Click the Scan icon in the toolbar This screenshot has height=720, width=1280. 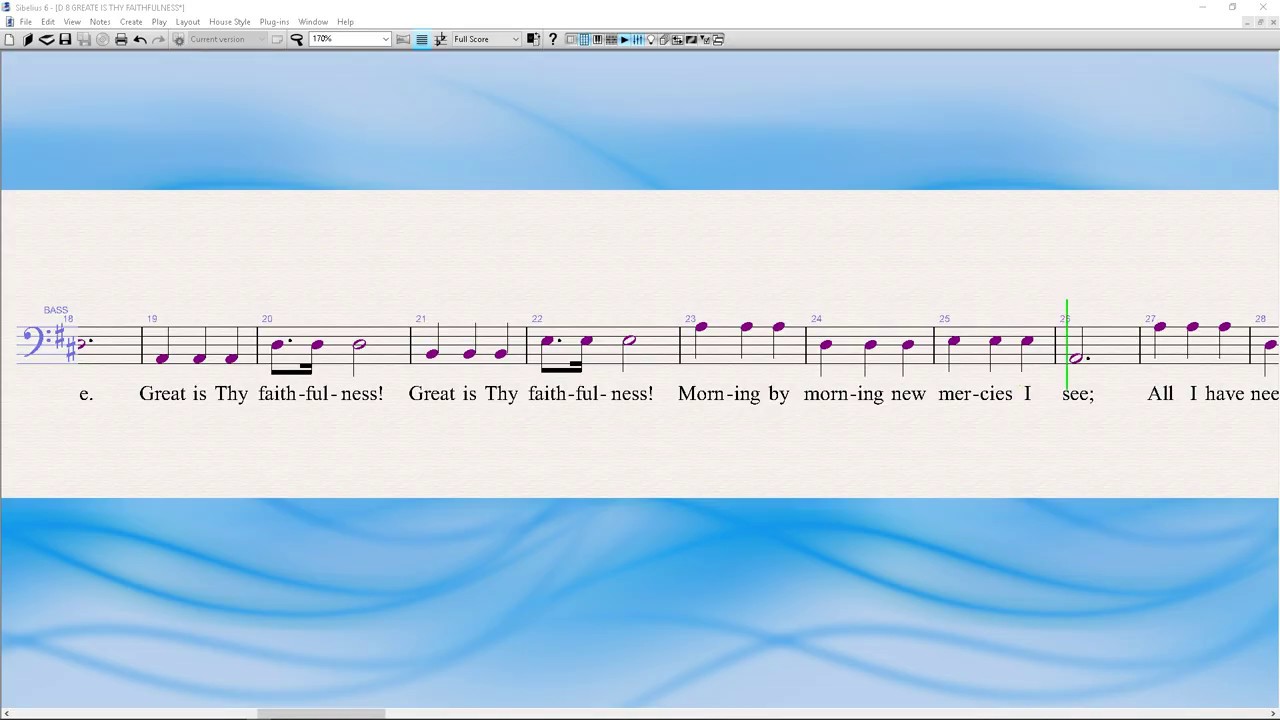click(x=46, y=39)
